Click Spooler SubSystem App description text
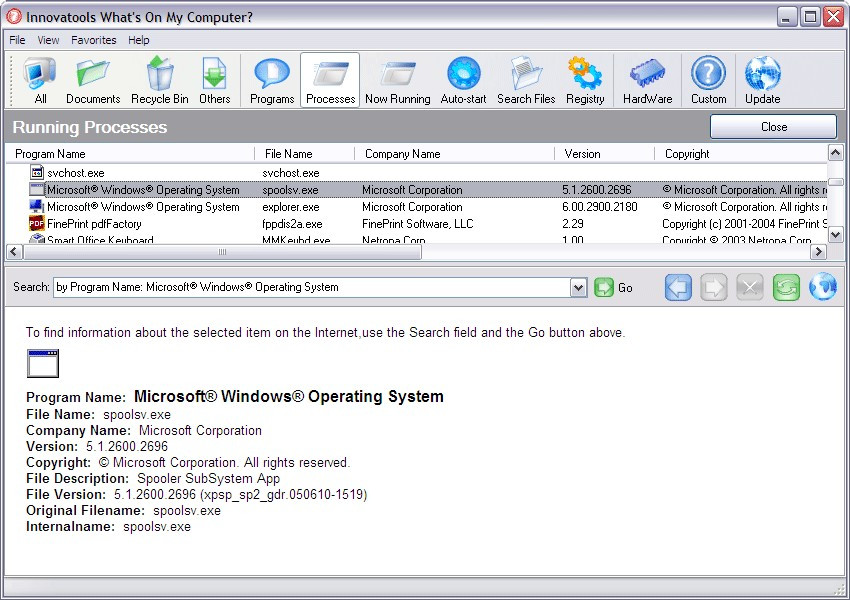 (x=208, y=479)
